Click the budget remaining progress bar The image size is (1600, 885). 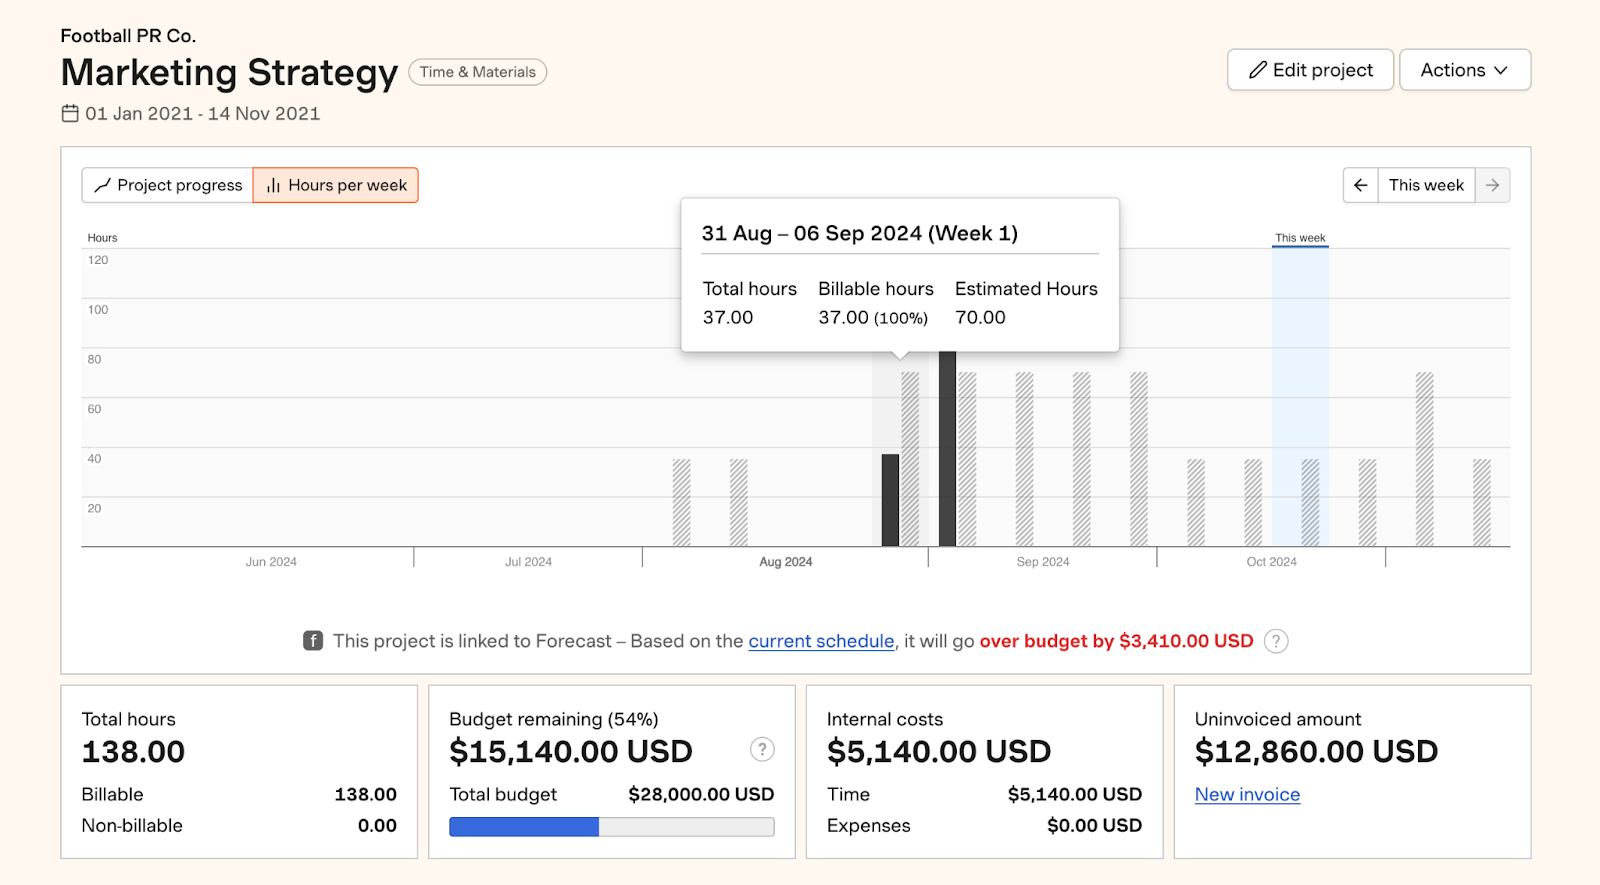pos(611,827)
